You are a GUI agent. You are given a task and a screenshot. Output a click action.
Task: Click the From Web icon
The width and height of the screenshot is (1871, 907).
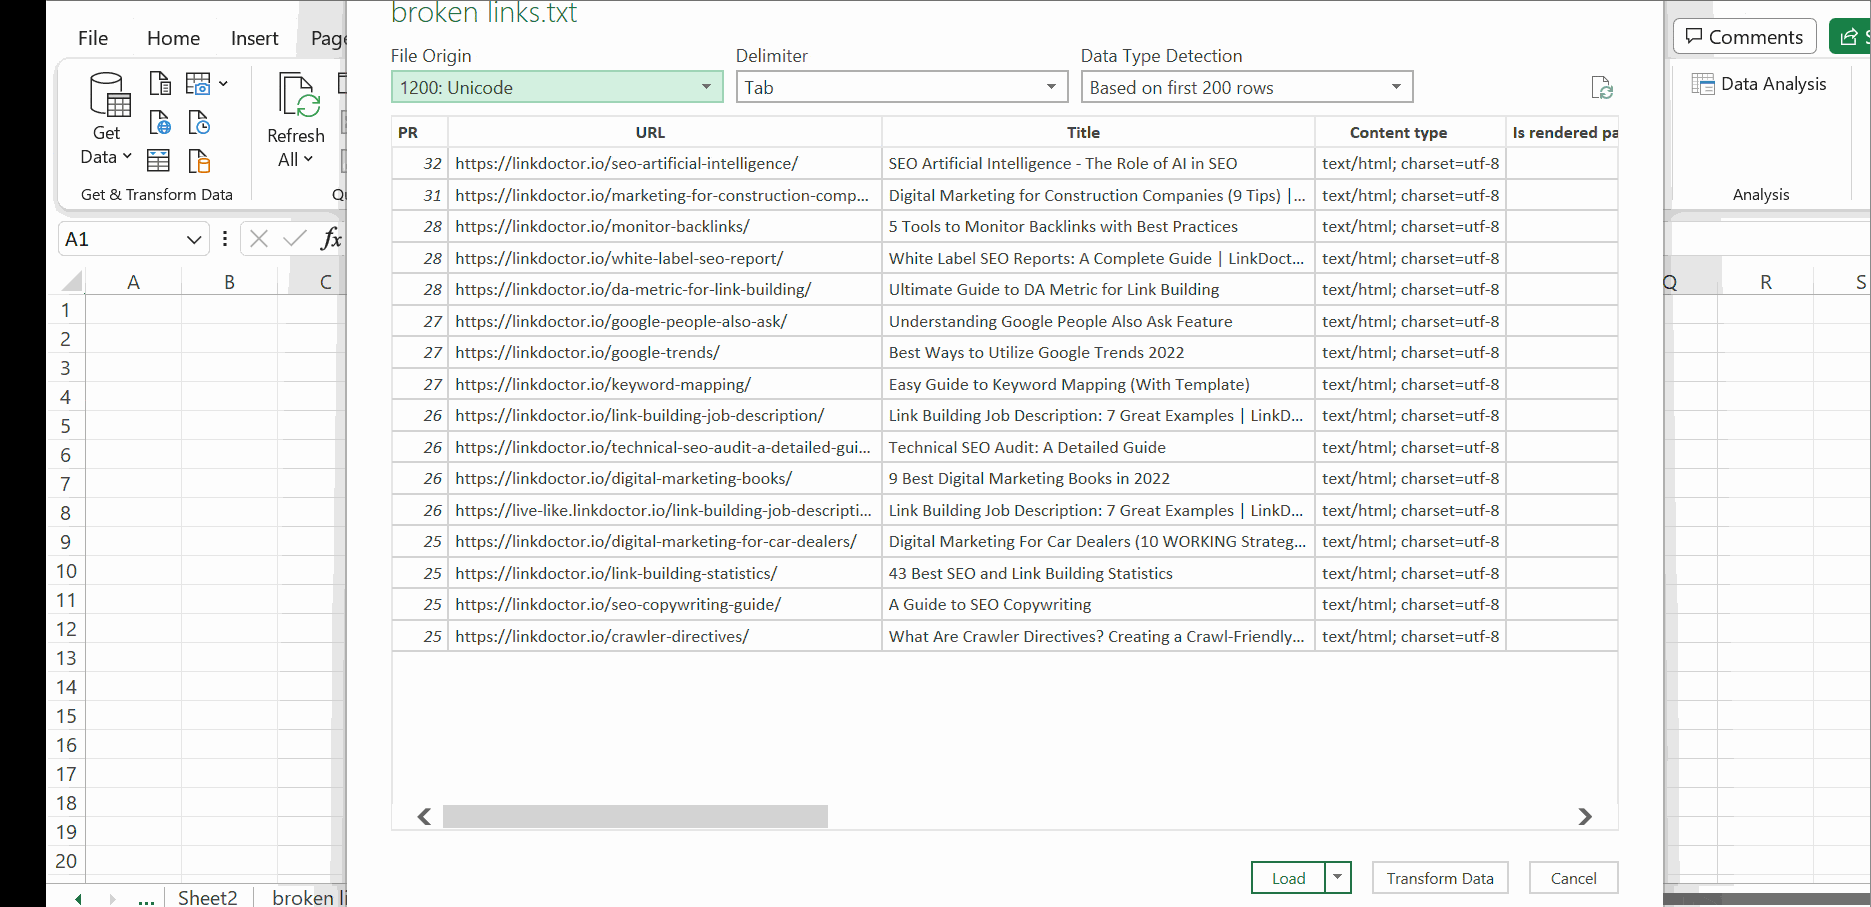(x=160, y=122)
